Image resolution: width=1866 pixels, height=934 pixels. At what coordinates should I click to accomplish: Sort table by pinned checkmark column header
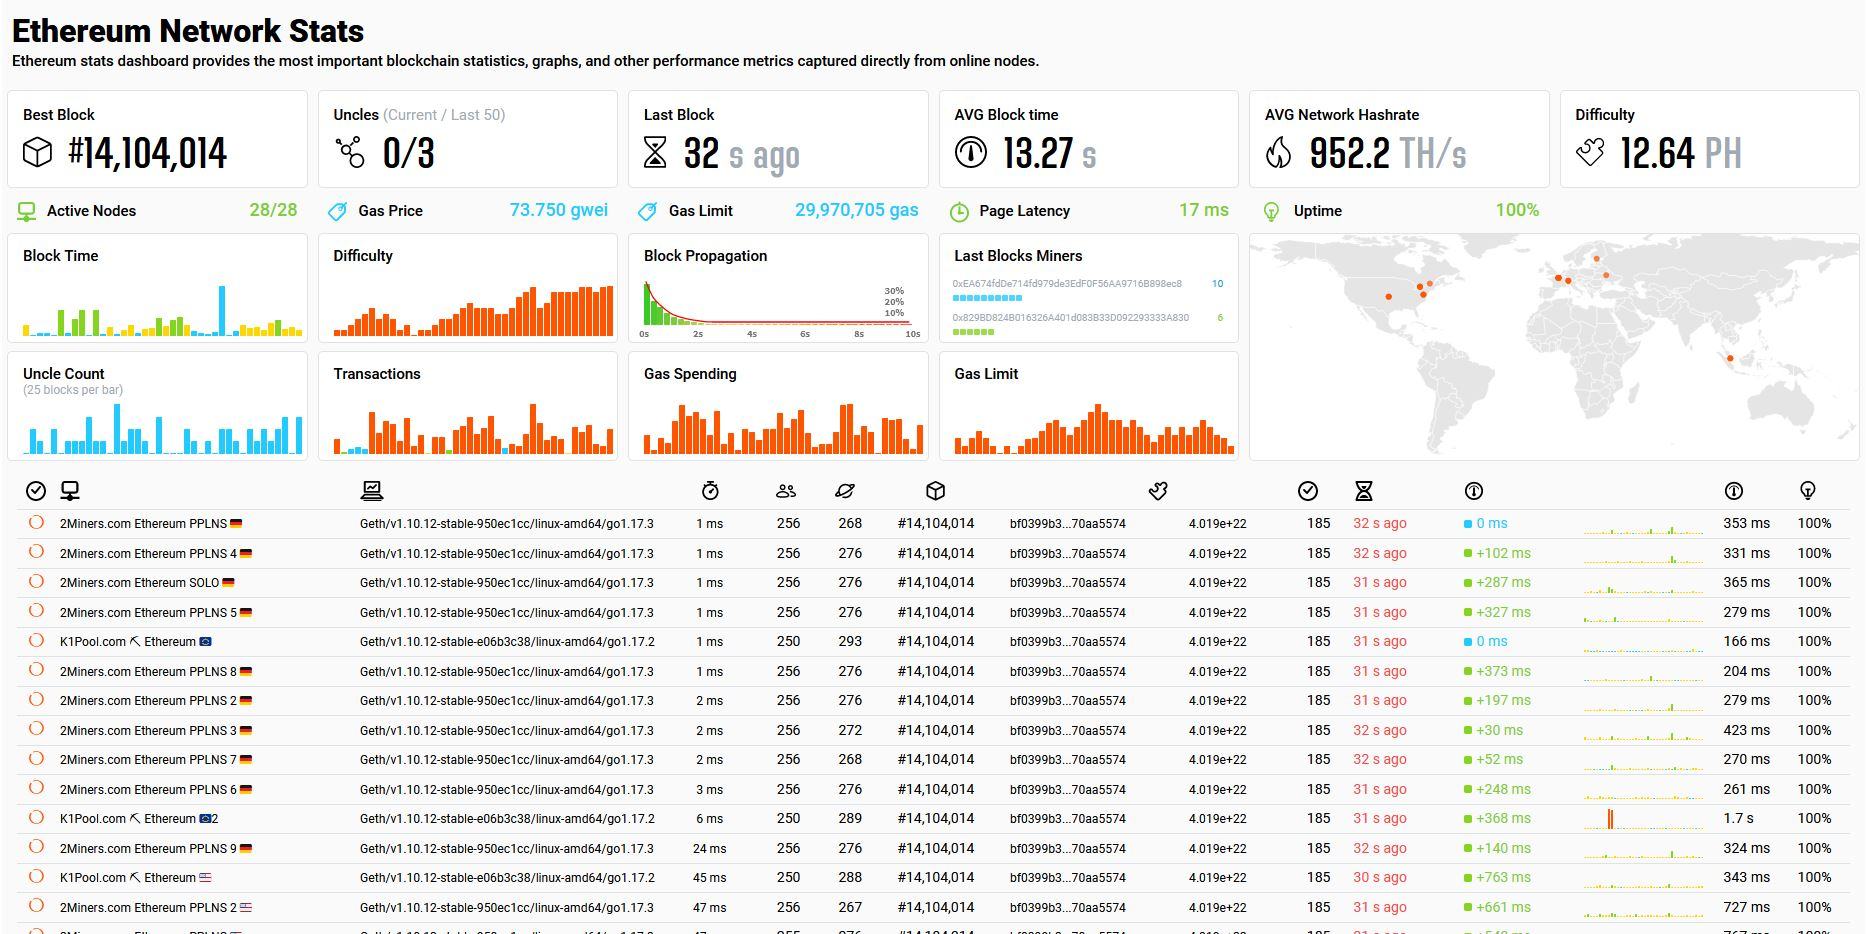[x=36, y=491]
